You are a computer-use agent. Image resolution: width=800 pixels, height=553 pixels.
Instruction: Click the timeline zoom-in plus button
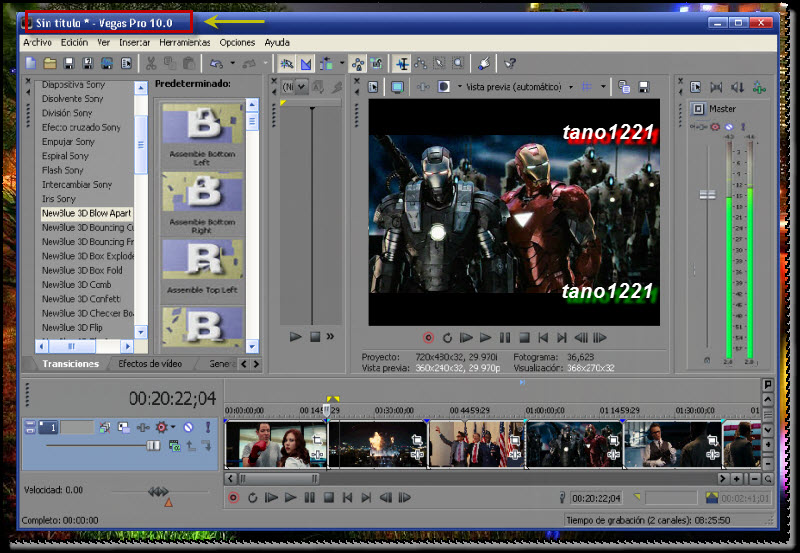736,479
